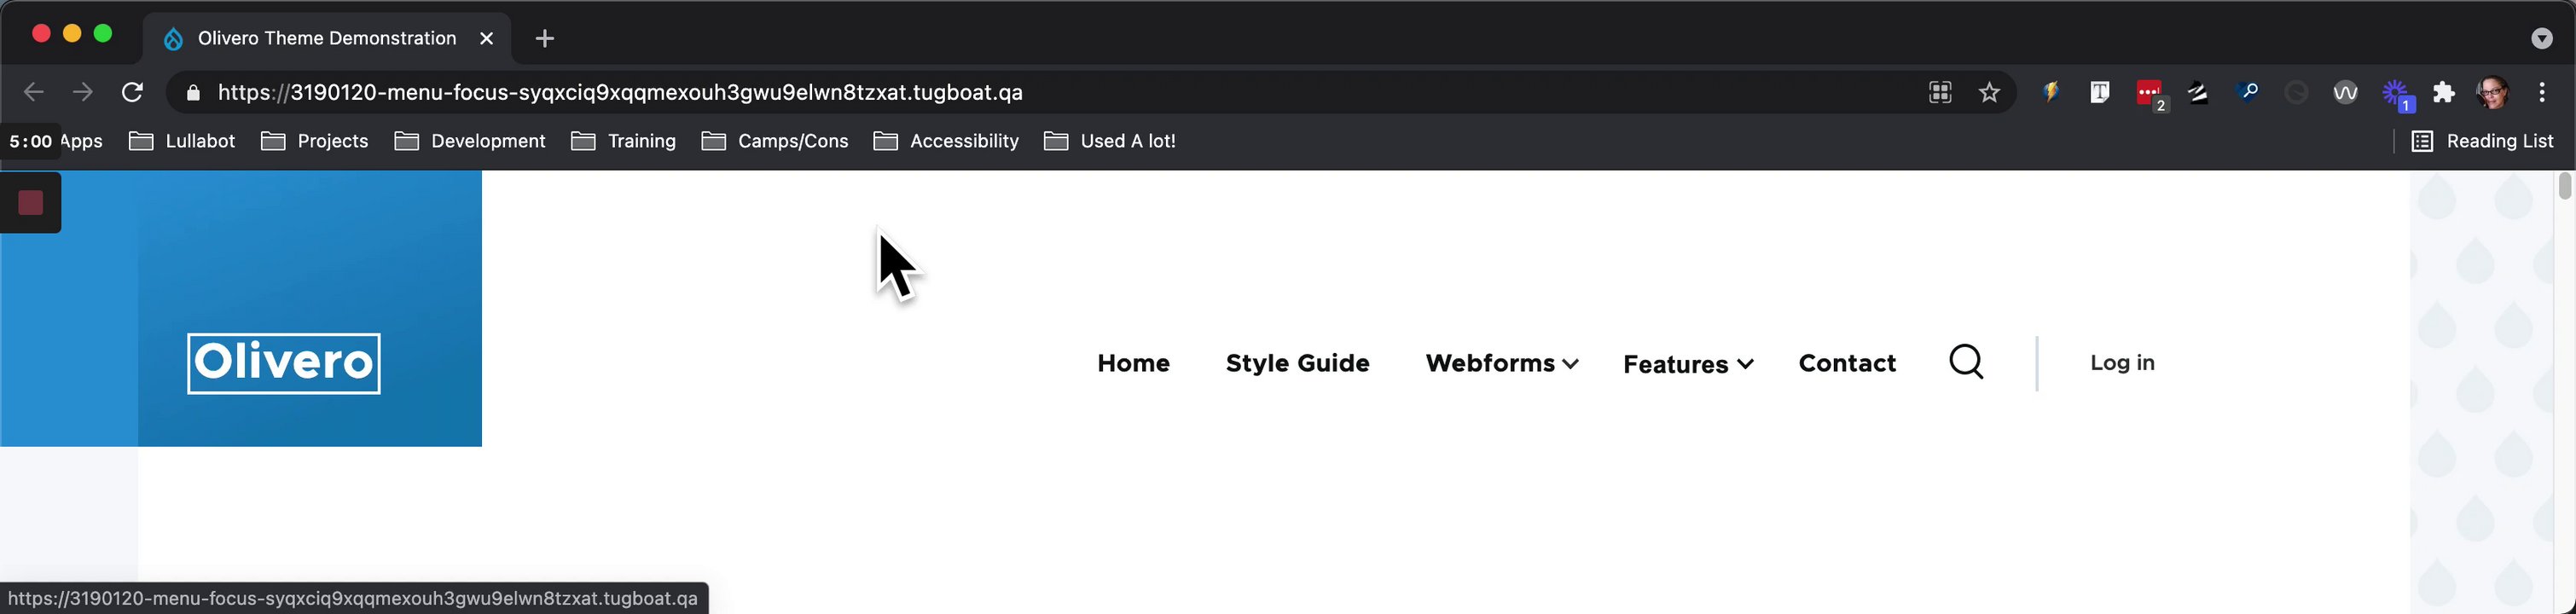Open the Chrome Extensions puzzle icon

coord(2444,93)
